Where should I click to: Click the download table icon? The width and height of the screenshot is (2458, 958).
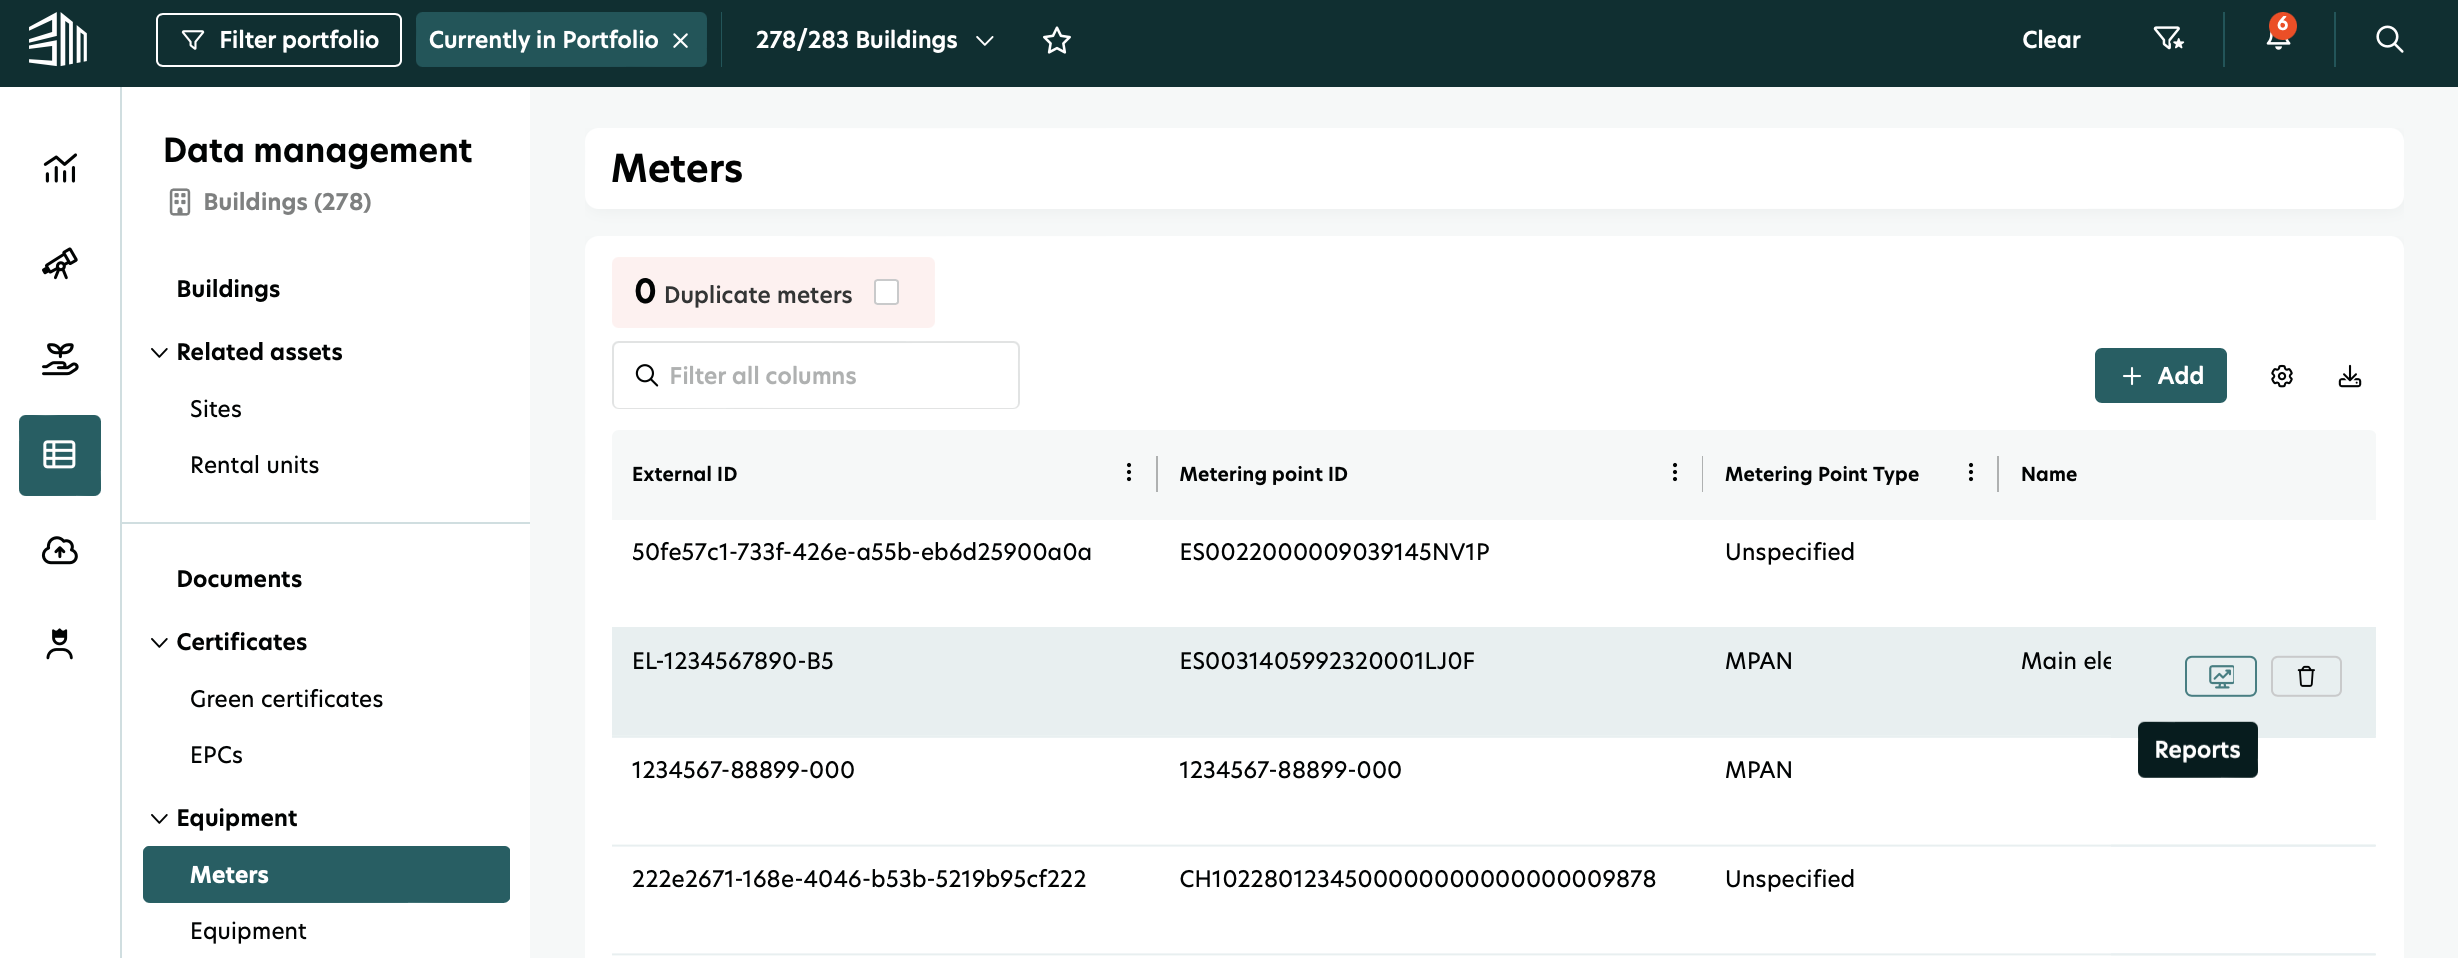click(2350, 376)
